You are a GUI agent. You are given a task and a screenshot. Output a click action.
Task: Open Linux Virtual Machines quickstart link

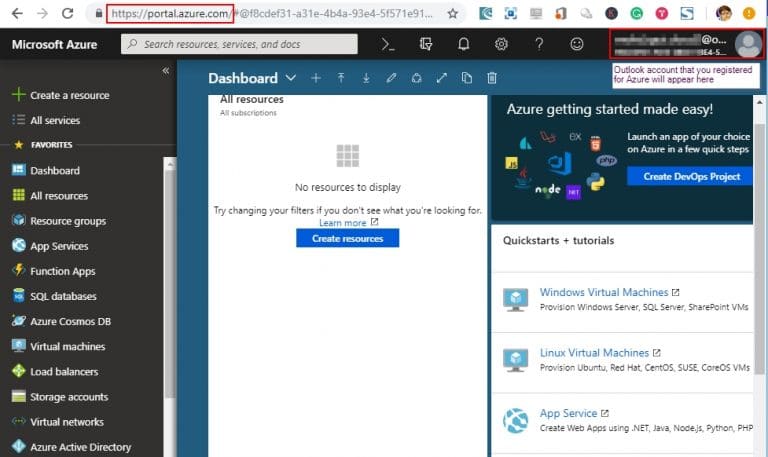coord(594,353)
